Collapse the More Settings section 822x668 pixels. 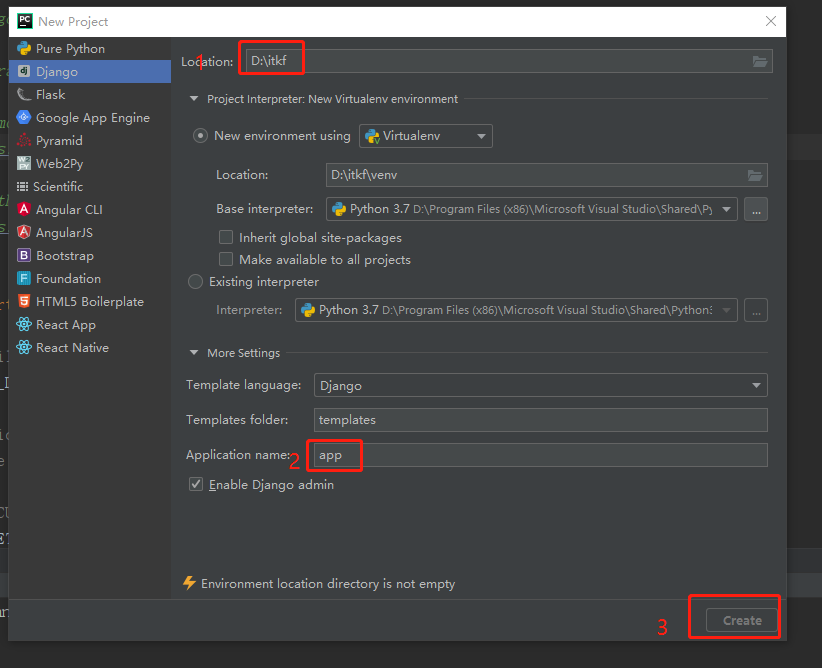[194, 352]
